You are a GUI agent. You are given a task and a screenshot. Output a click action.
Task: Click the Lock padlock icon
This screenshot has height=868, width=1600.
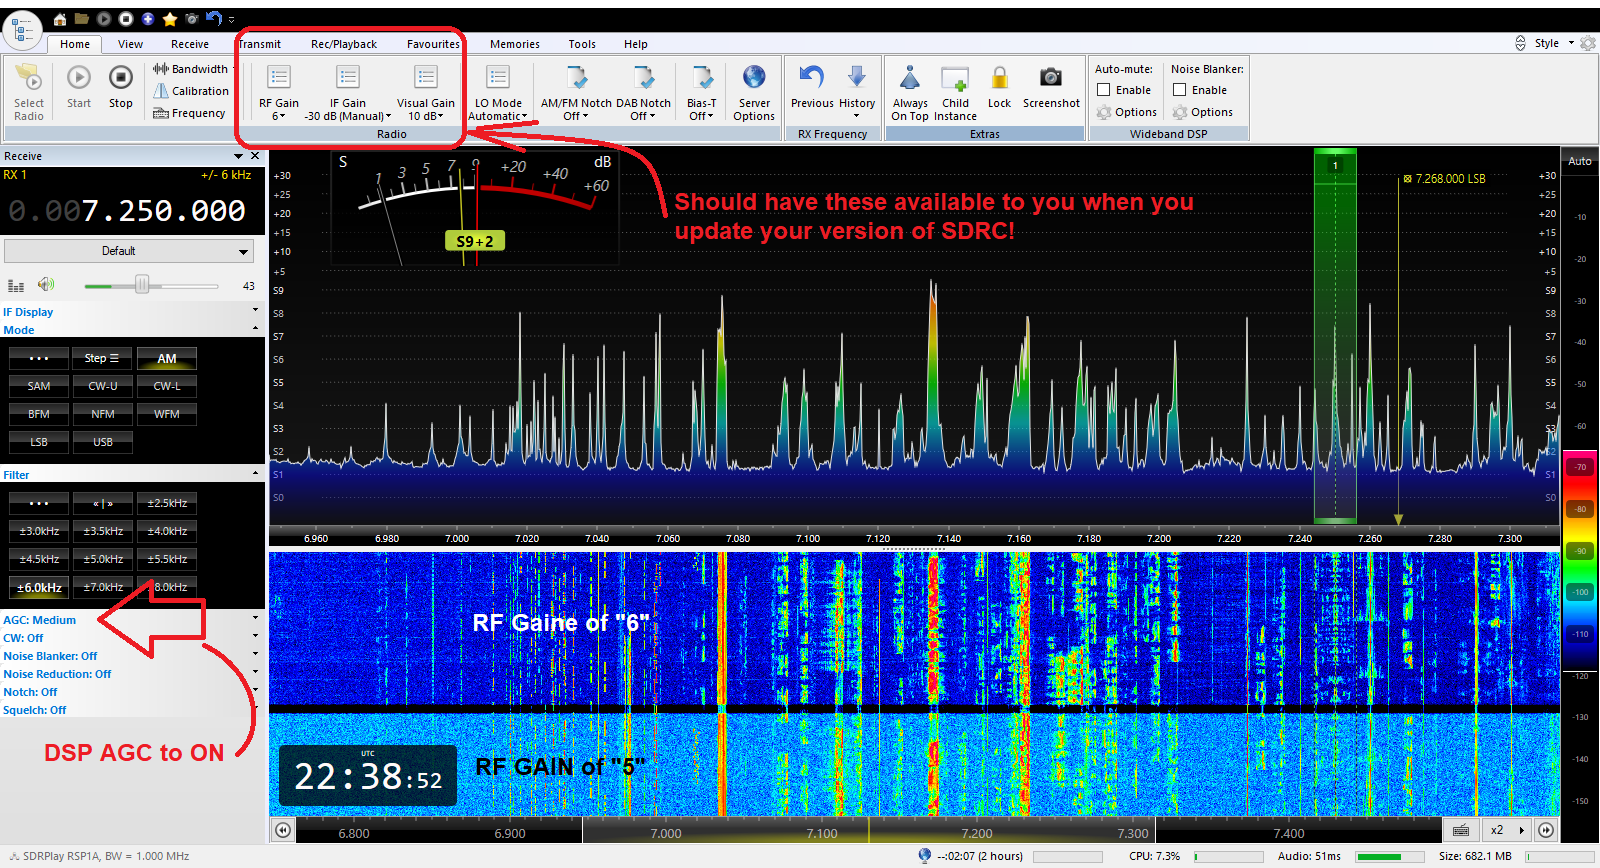pos(999,78)
